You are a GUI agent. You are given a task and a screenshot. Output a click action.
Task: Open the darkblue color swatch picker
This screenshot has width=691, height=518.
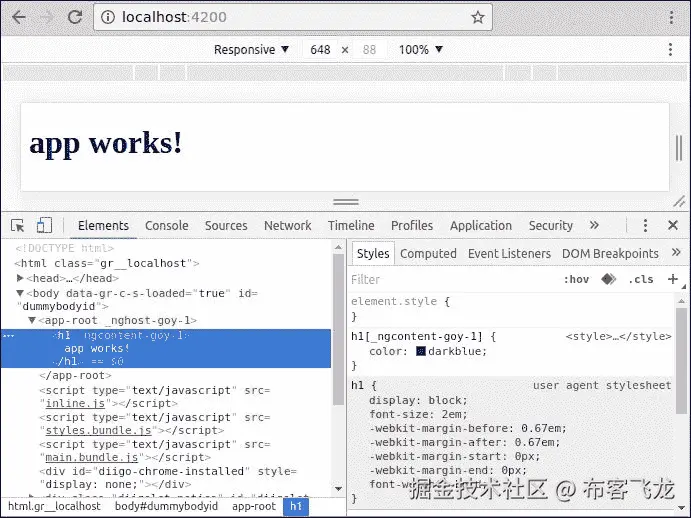(x=421, y=351)
